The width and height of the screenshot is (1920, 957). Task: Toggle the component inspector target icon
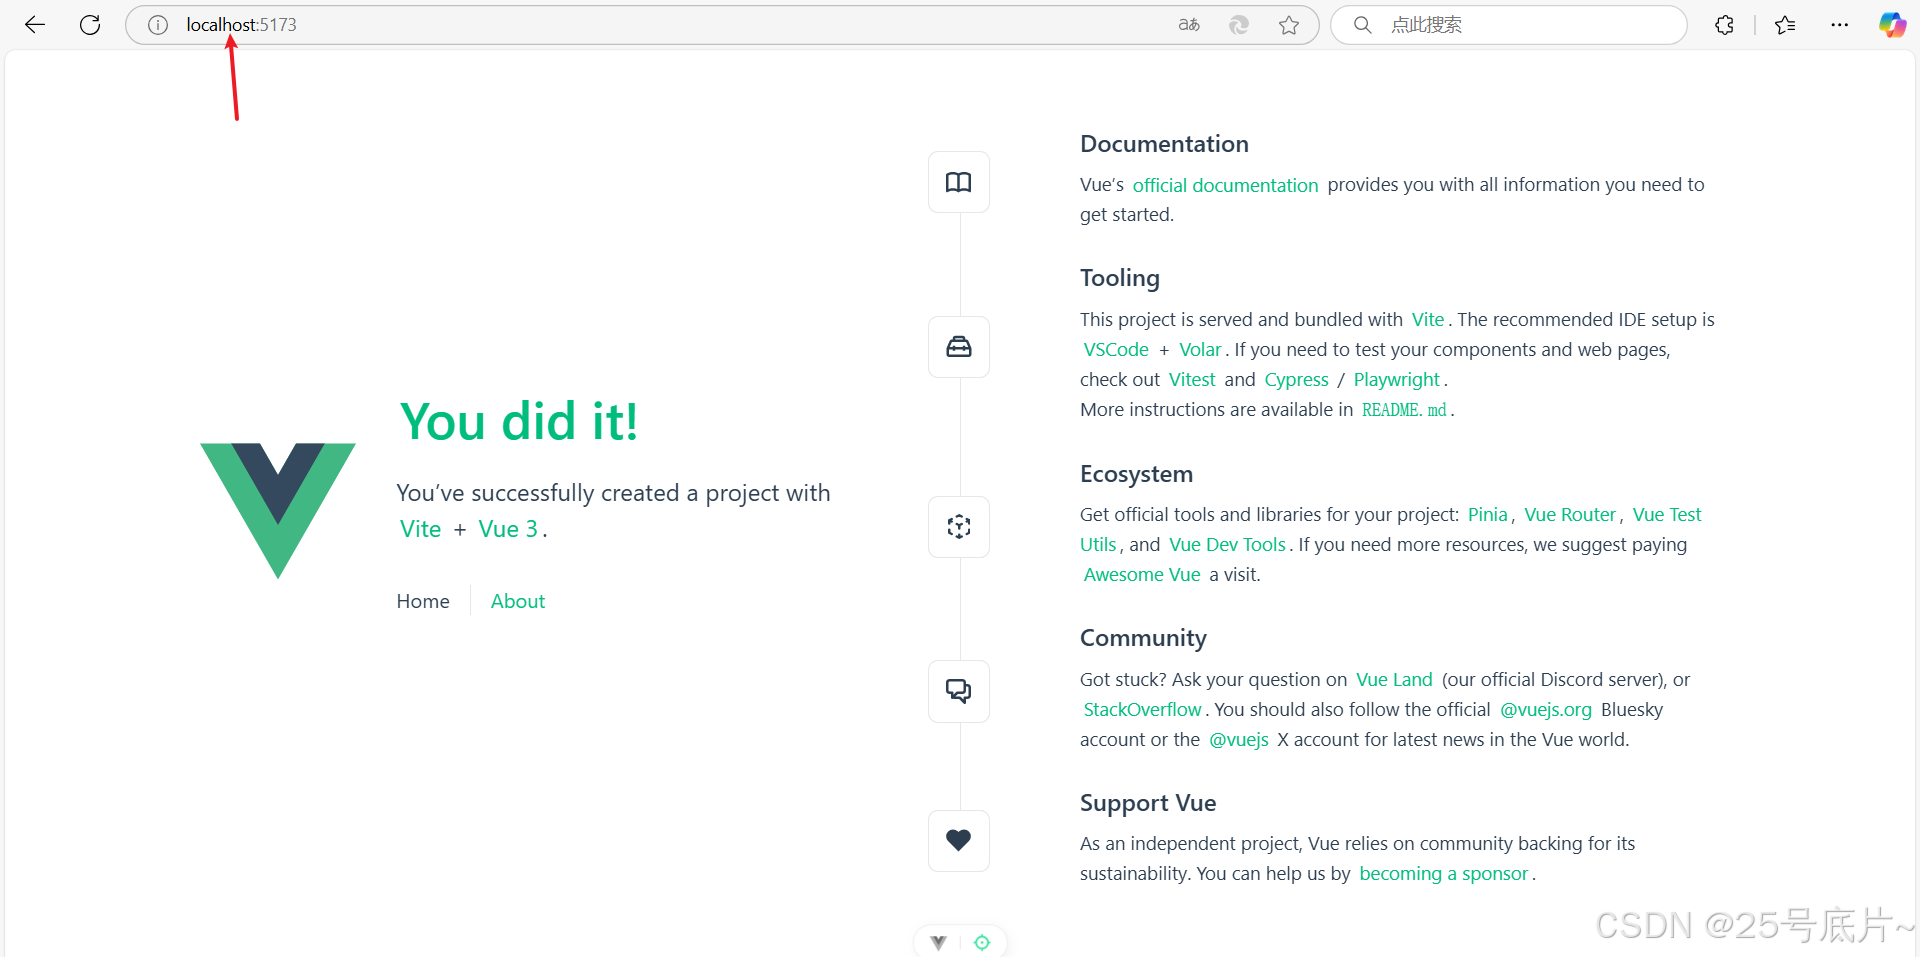[x=982, y=942]
